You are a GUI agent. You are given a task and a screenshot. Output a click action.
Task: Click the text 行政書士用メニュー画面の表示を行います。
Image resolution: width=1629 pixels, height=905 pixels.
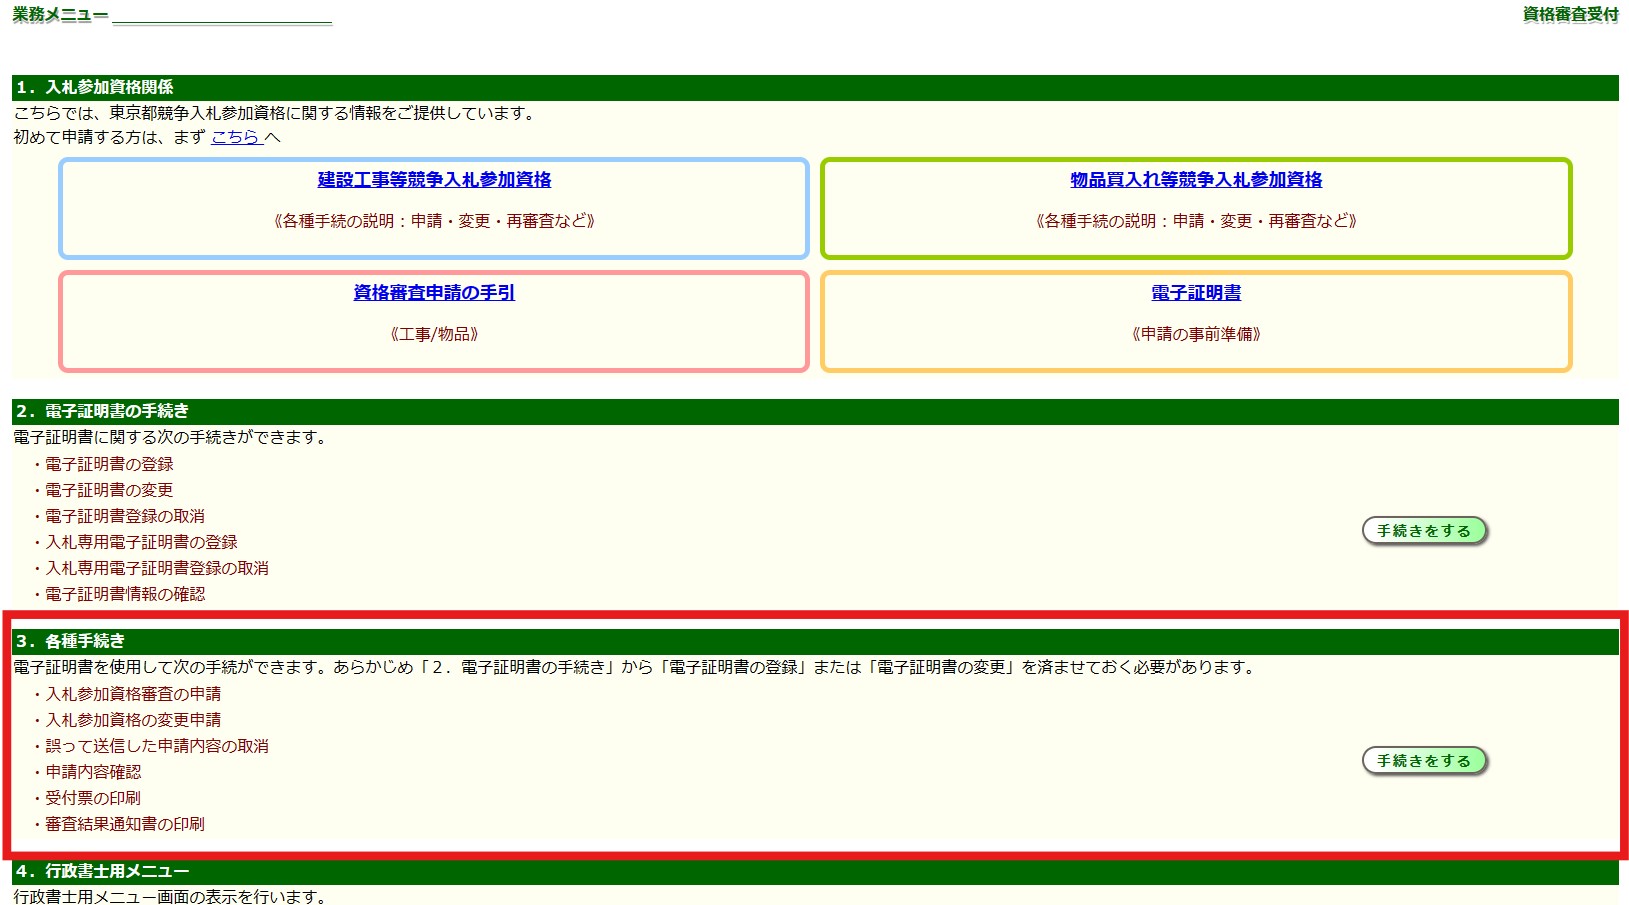pyautogui.click(x=170, y=897)
